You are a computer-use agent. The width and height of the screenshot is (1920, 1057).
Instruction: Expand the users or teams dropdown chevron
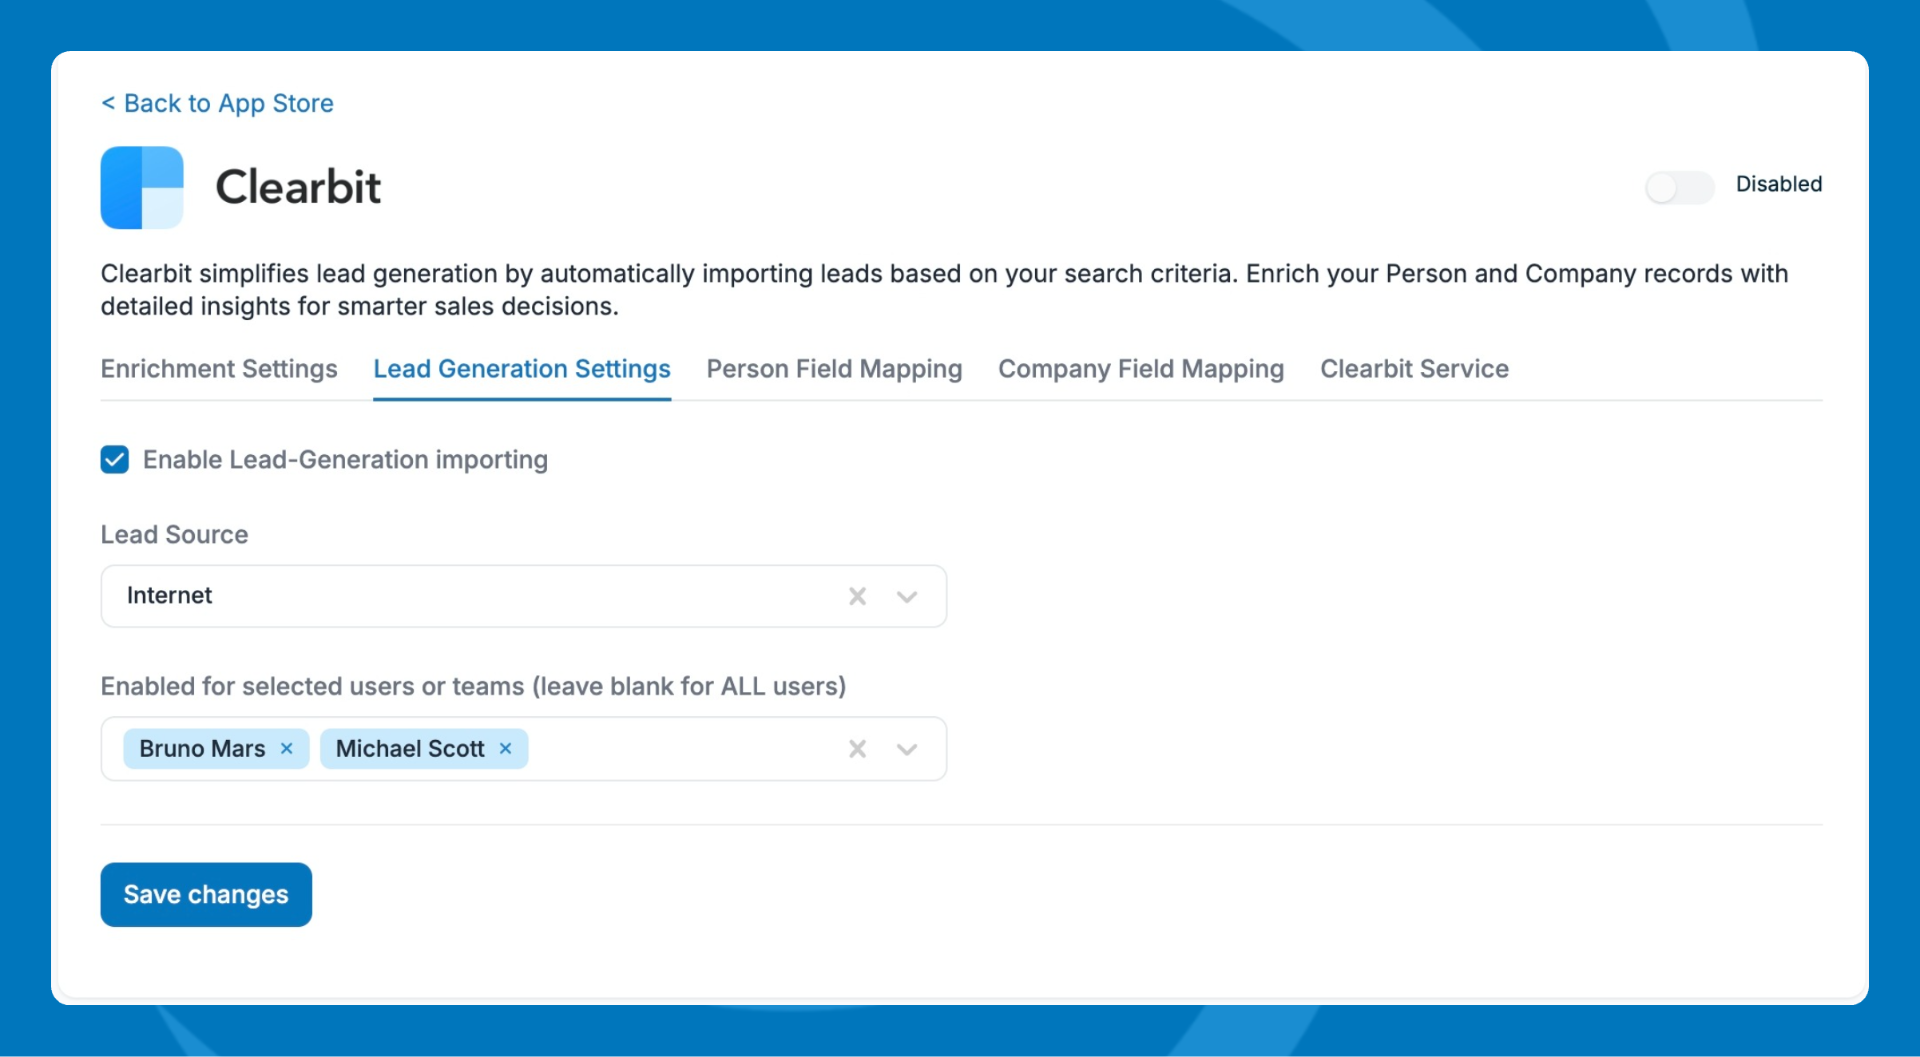click(907, 749)
